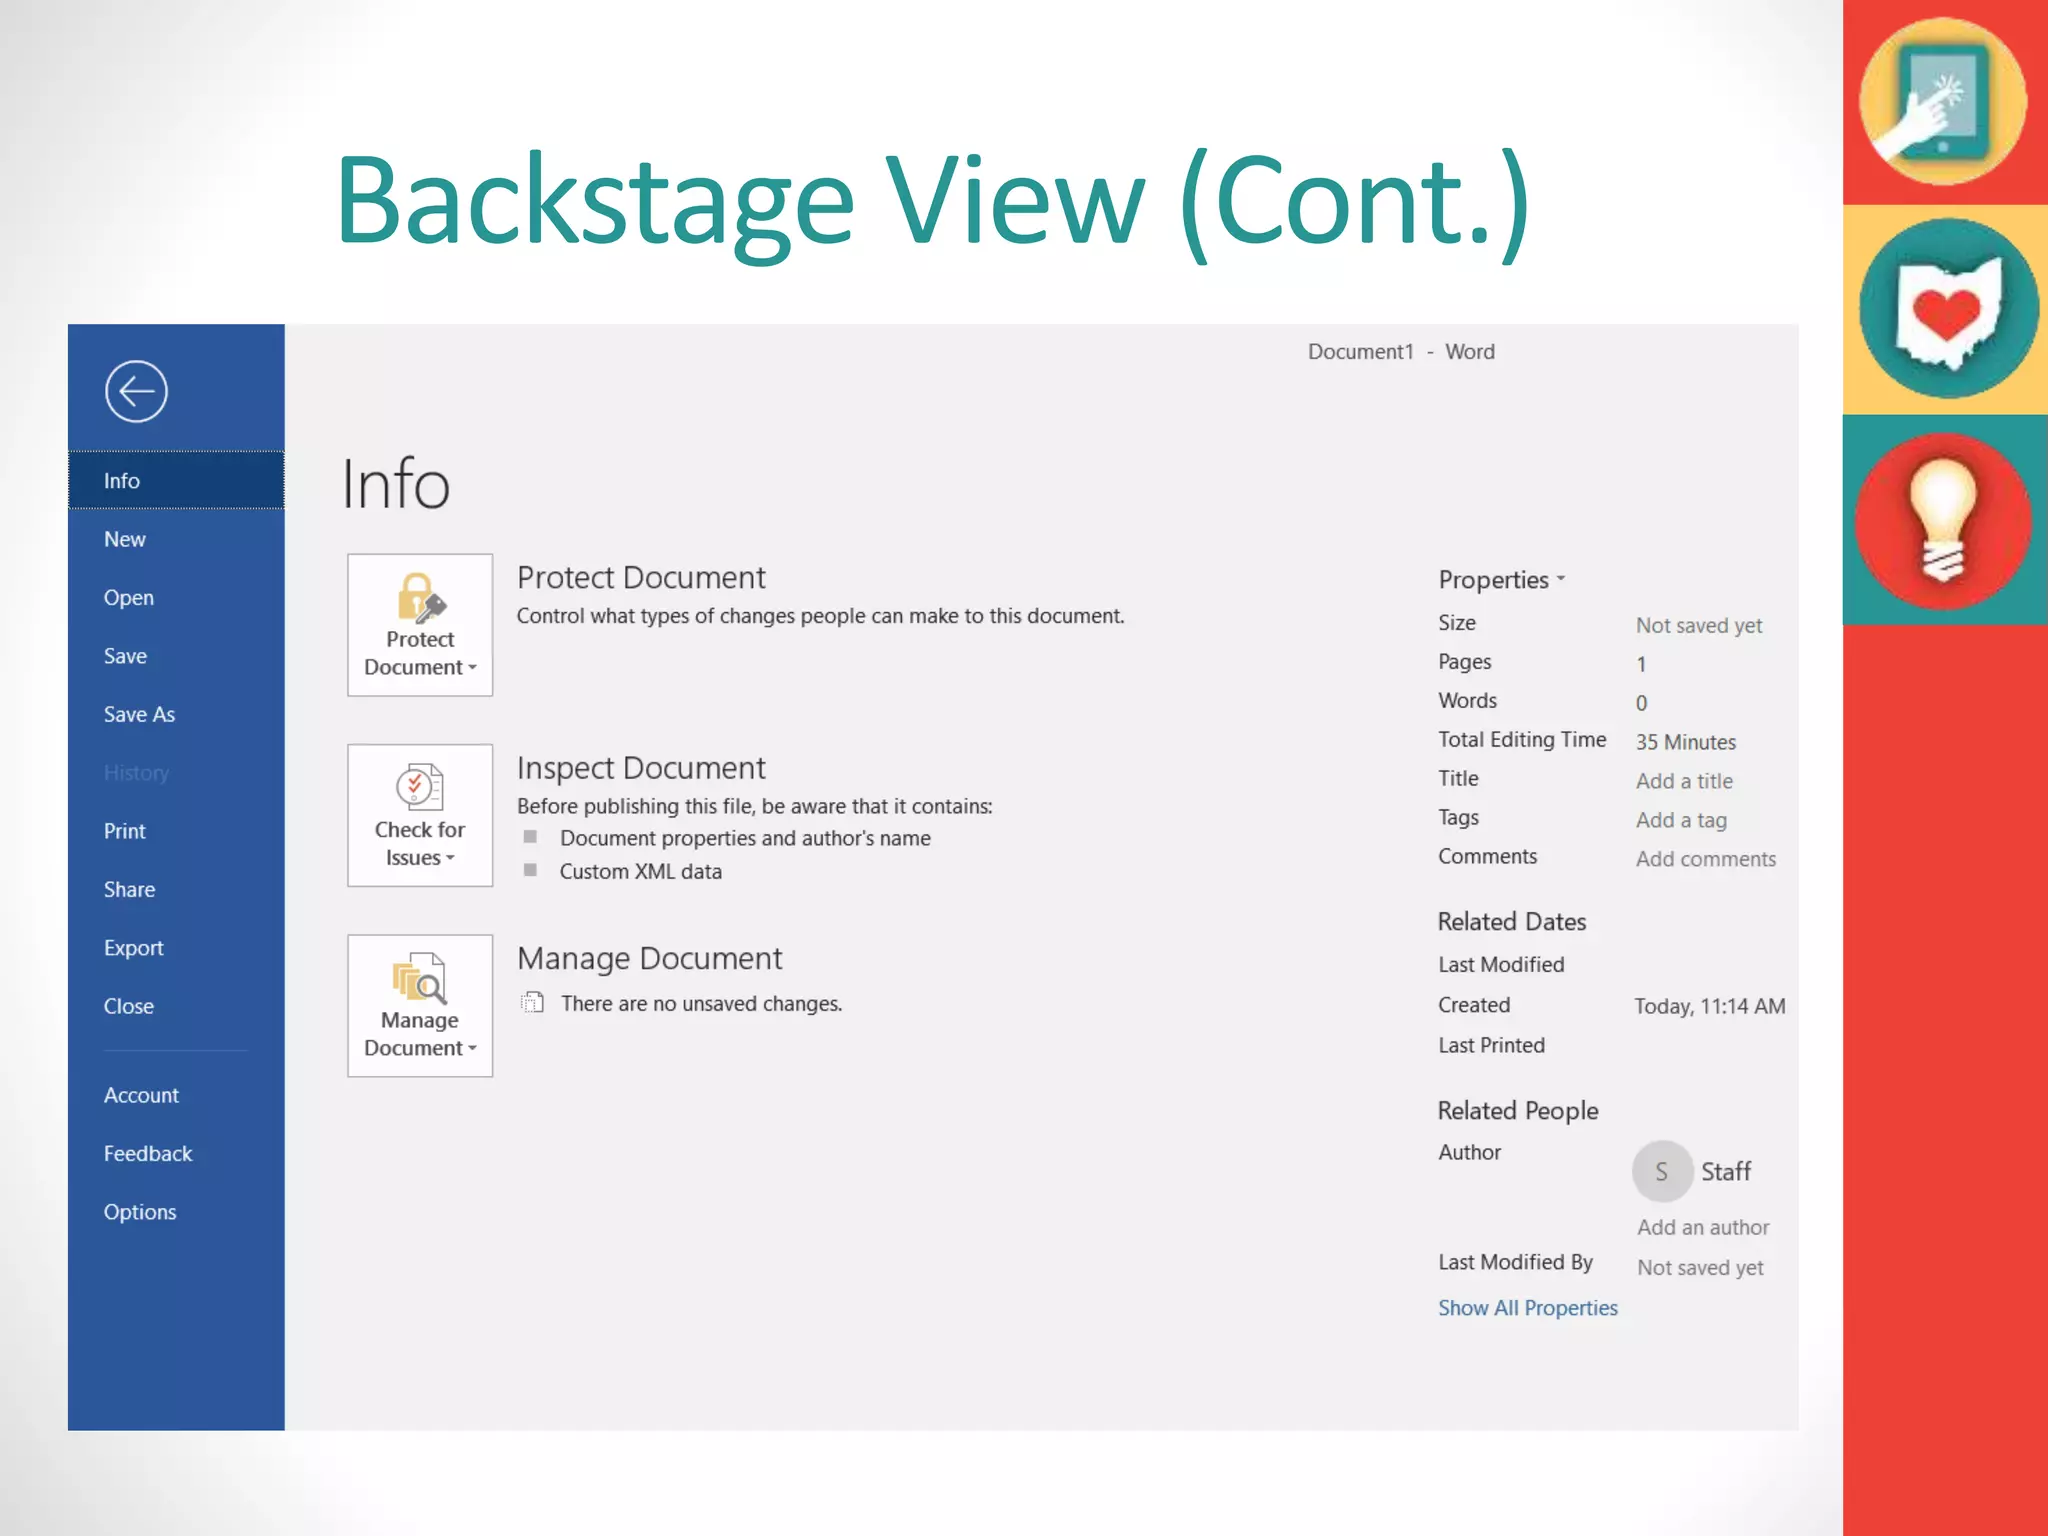Click the back arrow to exit Backstage
2048x1536 pixels.
136,391
